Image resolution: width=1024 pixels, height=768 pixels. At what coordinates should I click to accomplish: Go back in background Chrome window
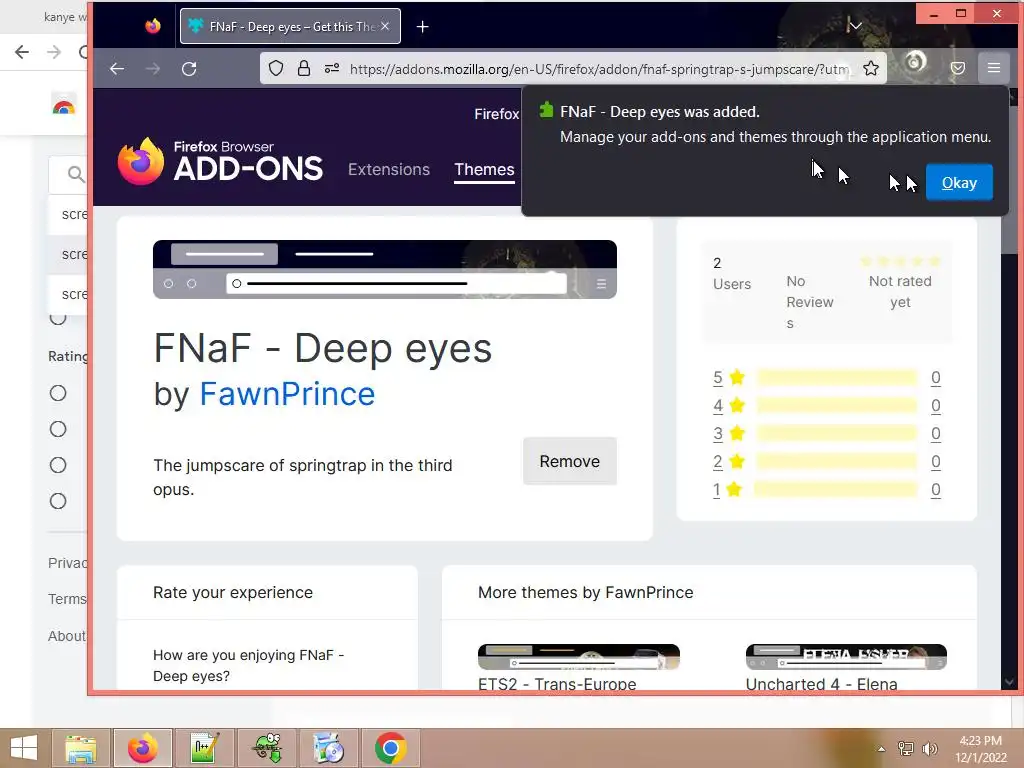click(x=22, y=52)
